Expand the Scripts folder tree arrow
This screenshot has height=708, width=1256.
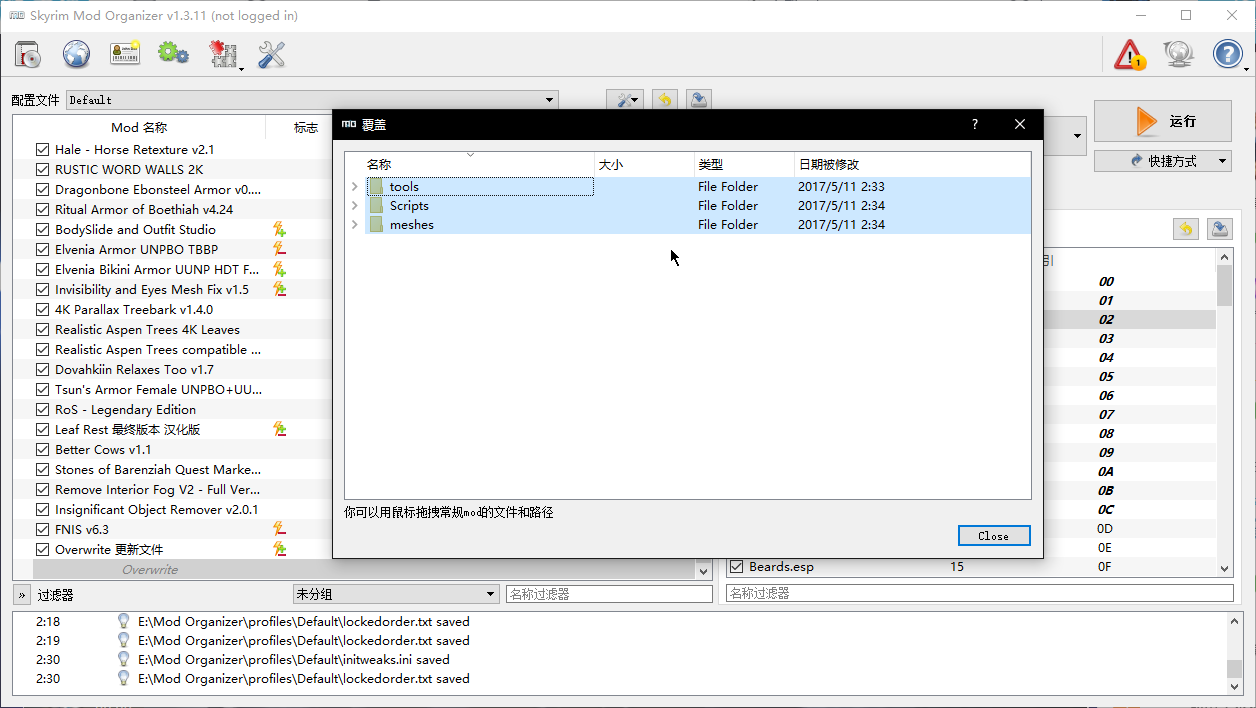(354, 206)
